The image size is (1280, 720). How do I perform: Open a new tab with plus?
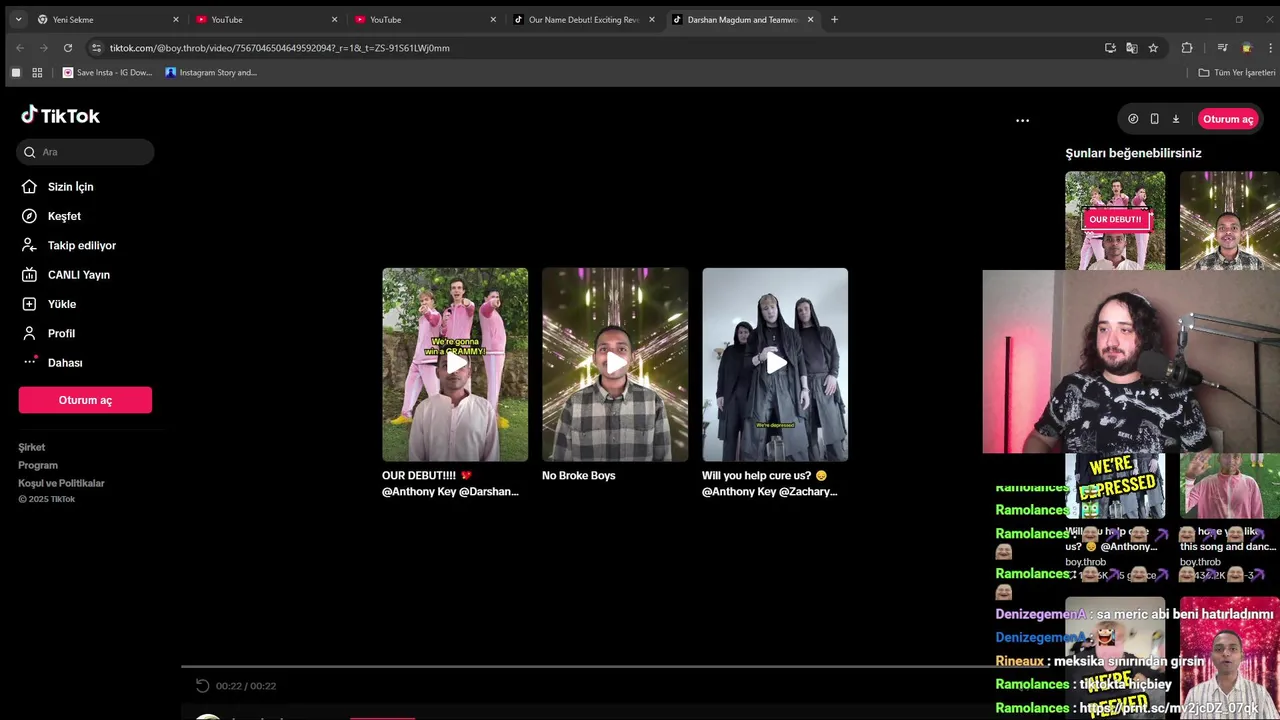pyautogui.click(x=835, y=19)
